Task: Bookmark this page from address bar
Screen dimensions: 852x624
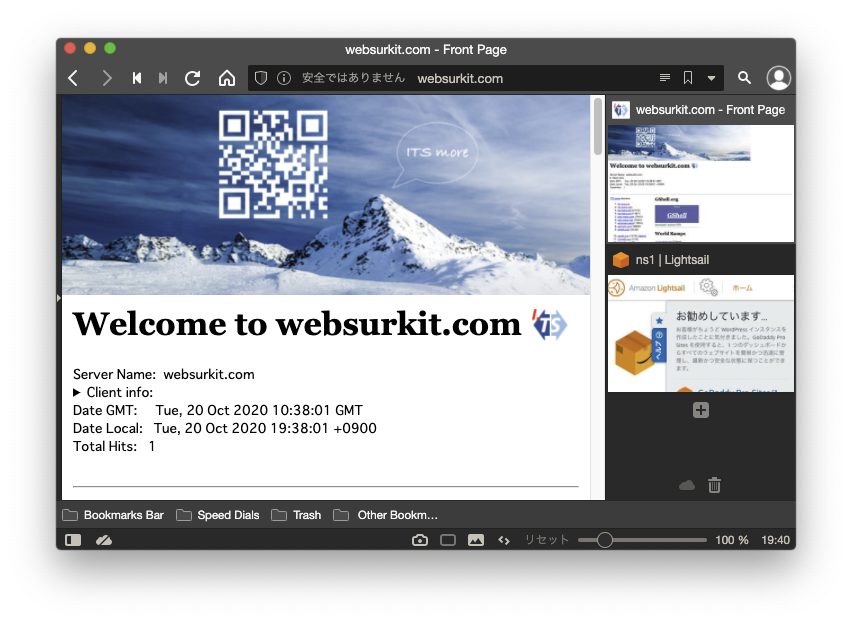Action: (688, 78)
